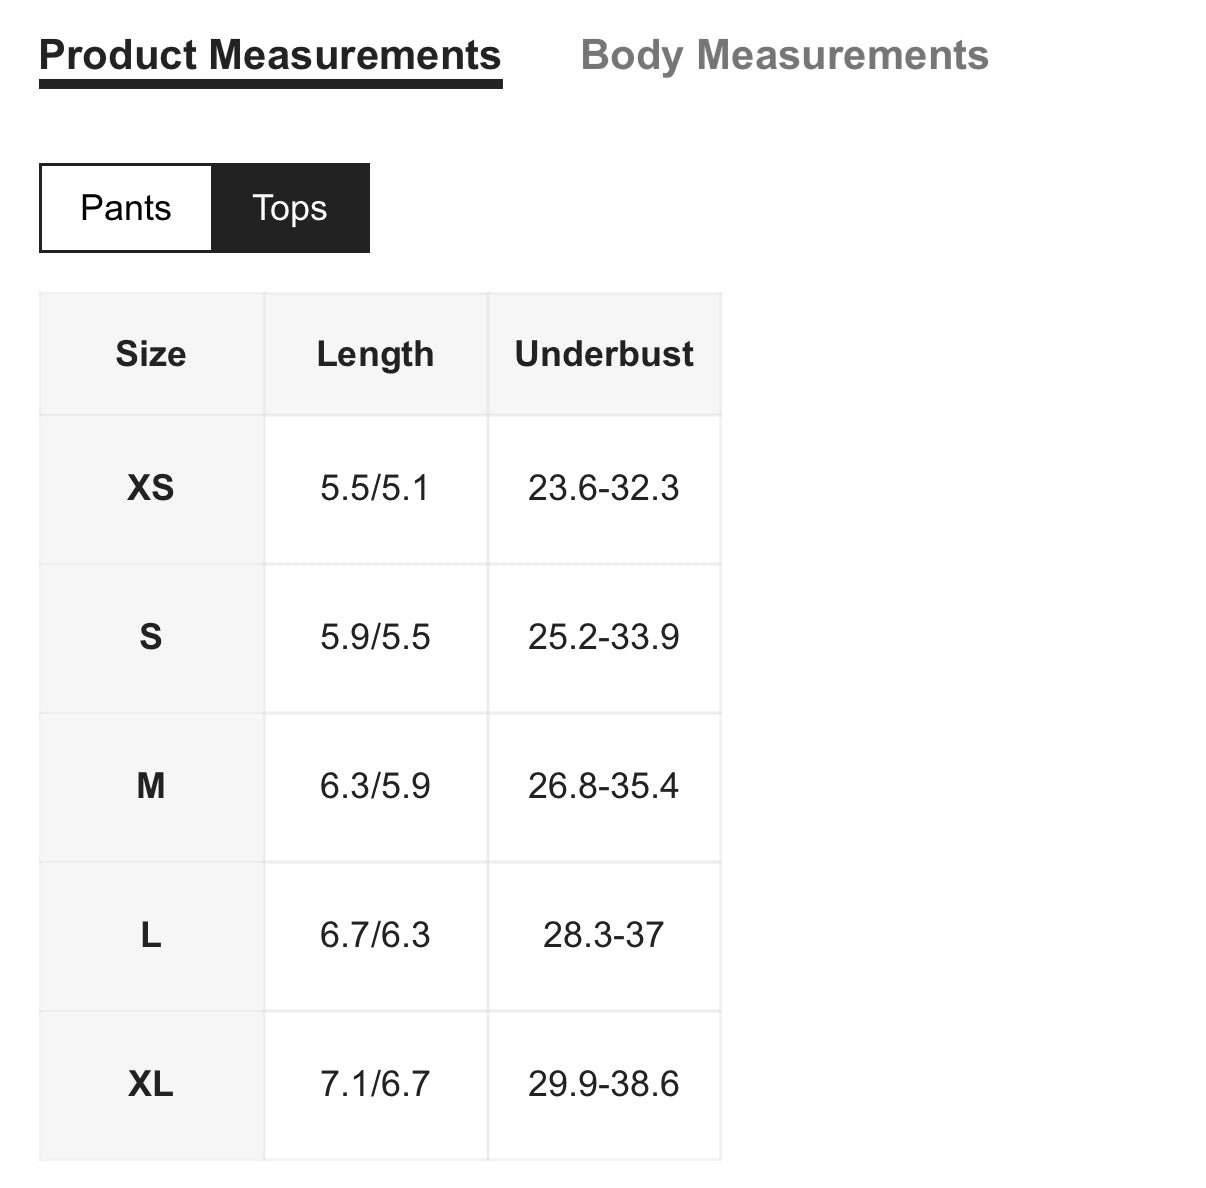The width and height of the screenshot is (1206, 1188).
Task: Click the 23.6-32.3 underbust cell
Action: point(604,488)
